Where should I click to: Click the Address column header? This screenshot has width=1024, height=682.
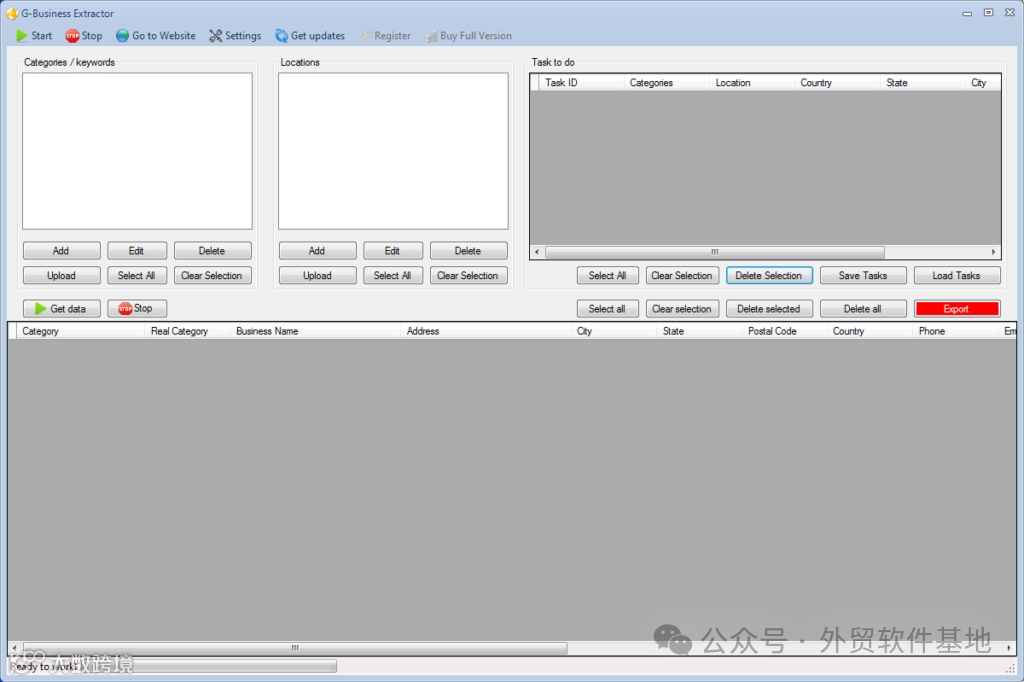point(486,331)
